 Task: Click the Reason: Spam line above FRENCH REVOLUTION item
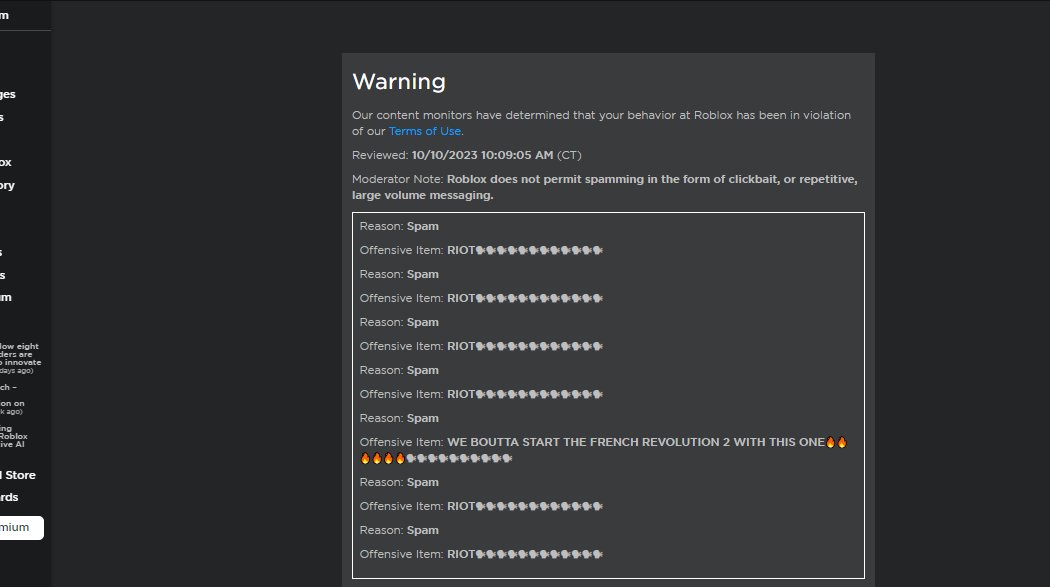399,418
